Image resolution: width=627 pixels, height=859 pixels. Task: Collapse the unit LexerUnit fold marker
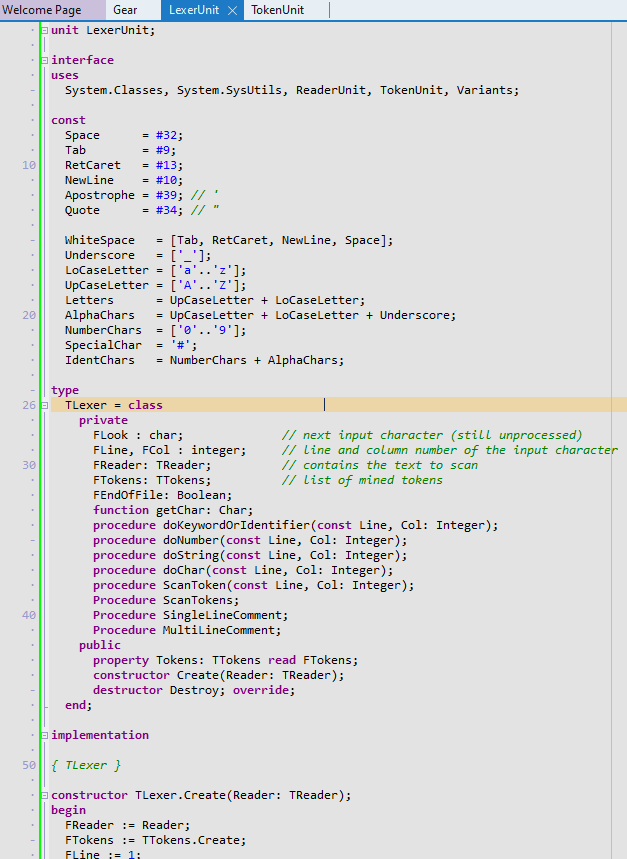pos(44,30)
